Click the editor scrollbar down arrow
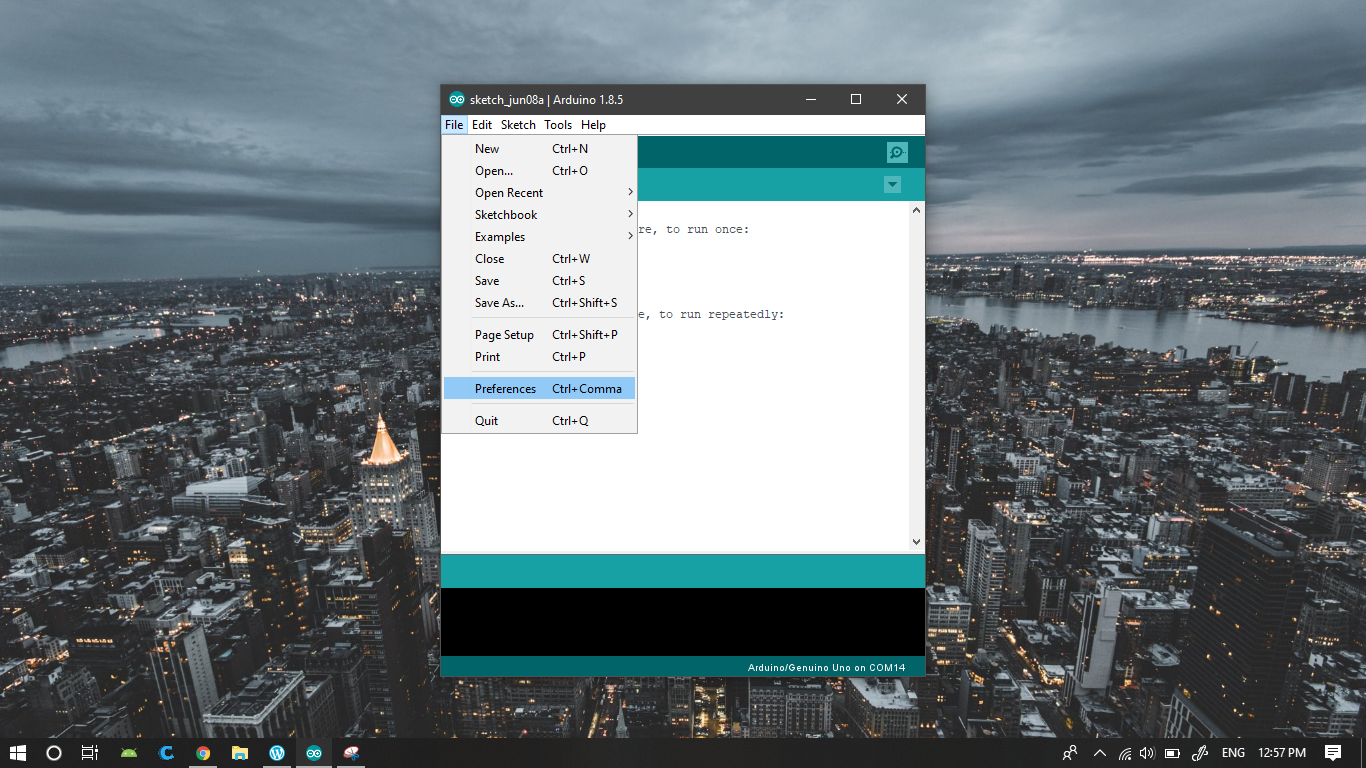Viewport: 1366px width, 768px height. (x=916, y=541)
